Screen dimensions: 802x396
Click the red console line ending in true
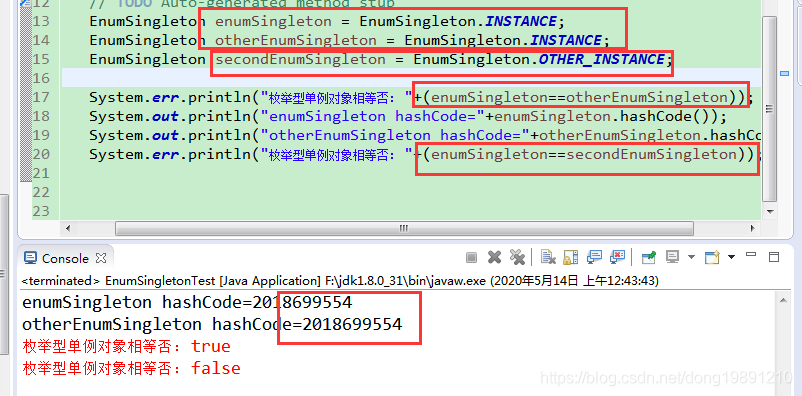click(x=126, y=346)
